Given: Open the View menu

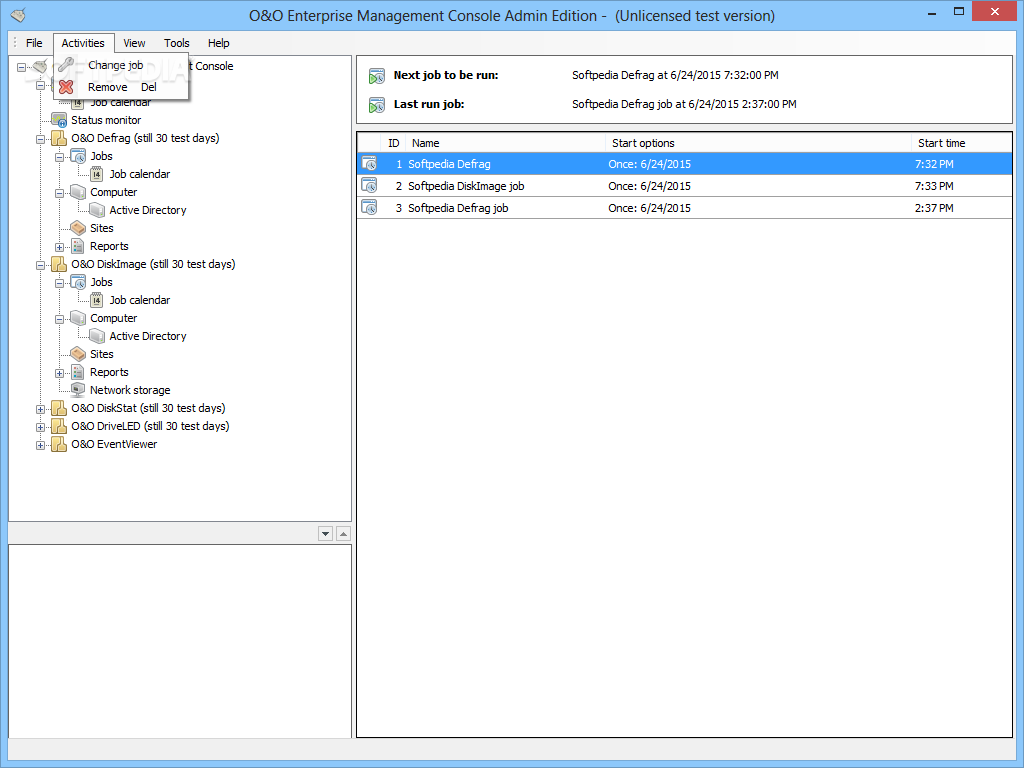Looking at the screenshot, I should coord(134,43).
